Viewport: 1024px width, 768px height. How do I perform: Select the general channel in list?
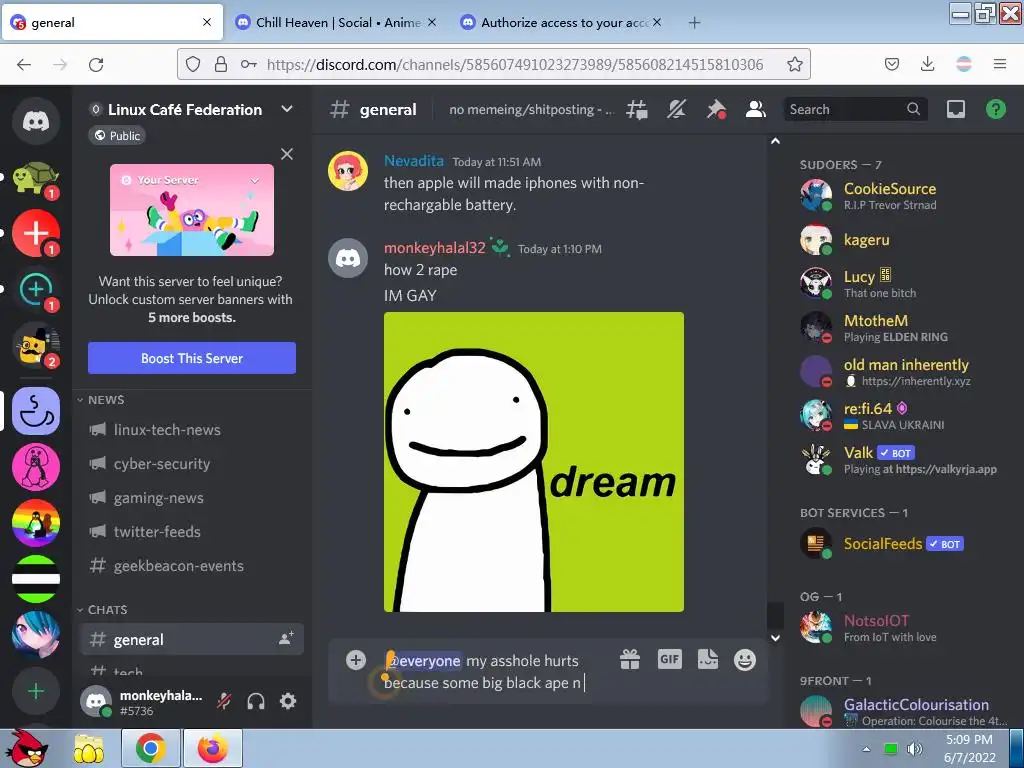click(x=192, y=639)
